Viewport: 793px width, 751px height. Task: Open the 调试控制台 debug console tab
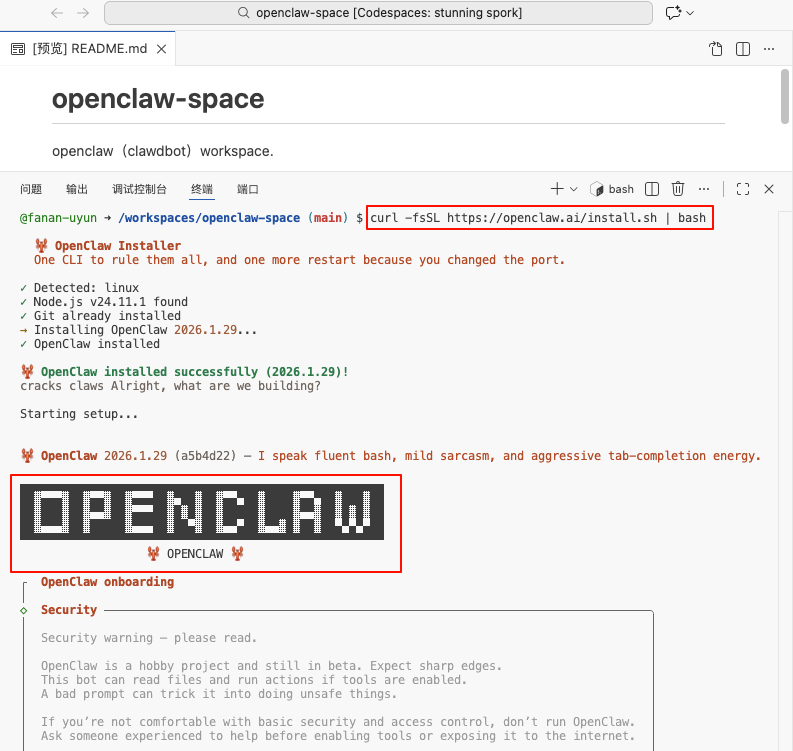139,189
